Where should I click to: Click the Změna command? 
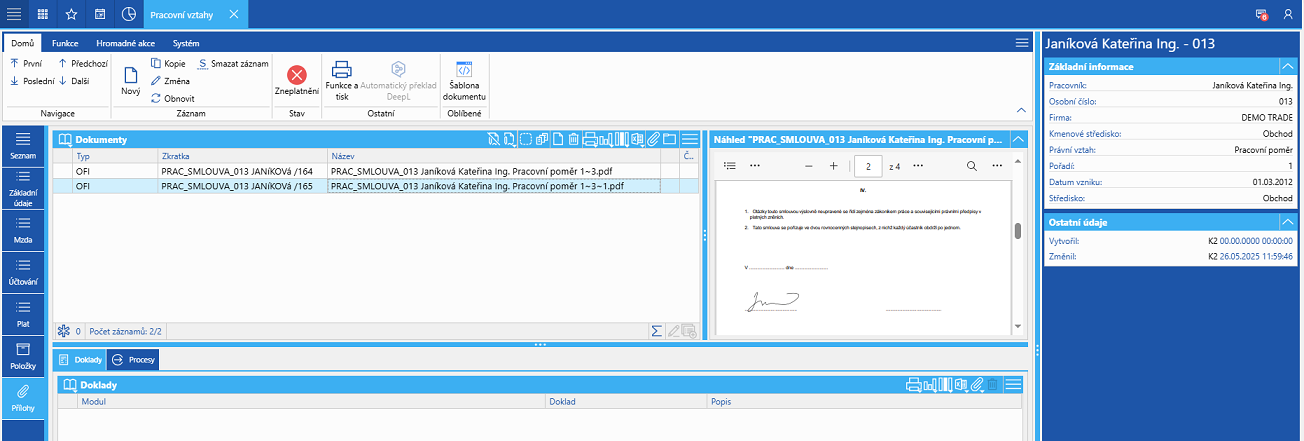(x=171, y=81)
